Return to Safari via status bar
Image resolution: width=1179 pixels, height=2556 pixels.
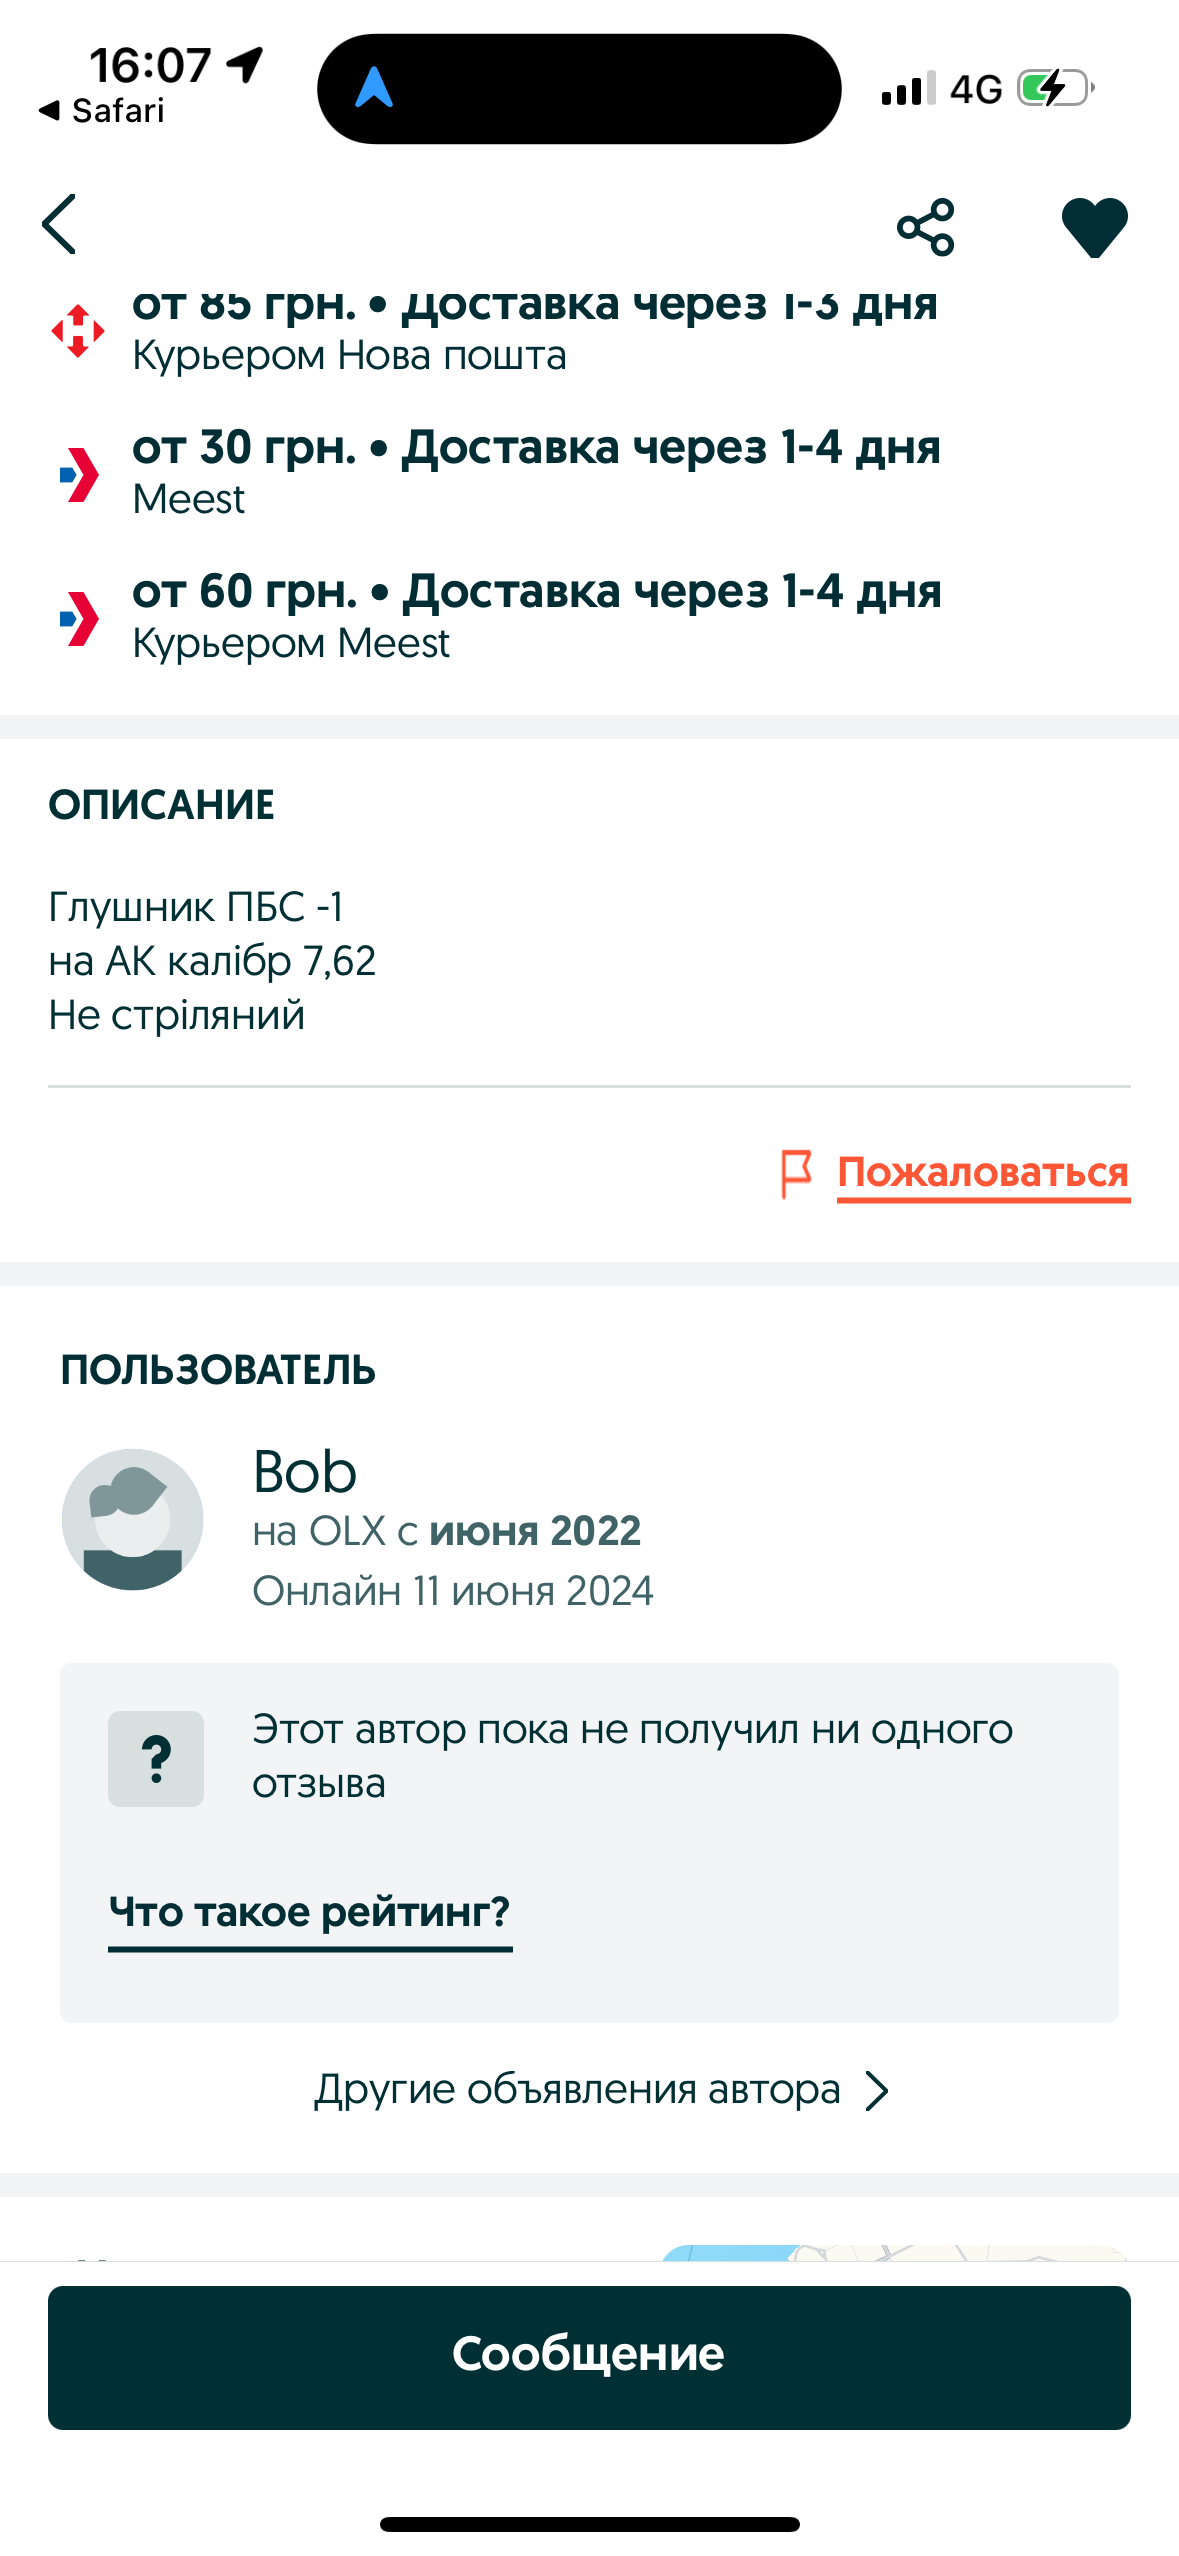pyautogui.click(x=102, y=111)
